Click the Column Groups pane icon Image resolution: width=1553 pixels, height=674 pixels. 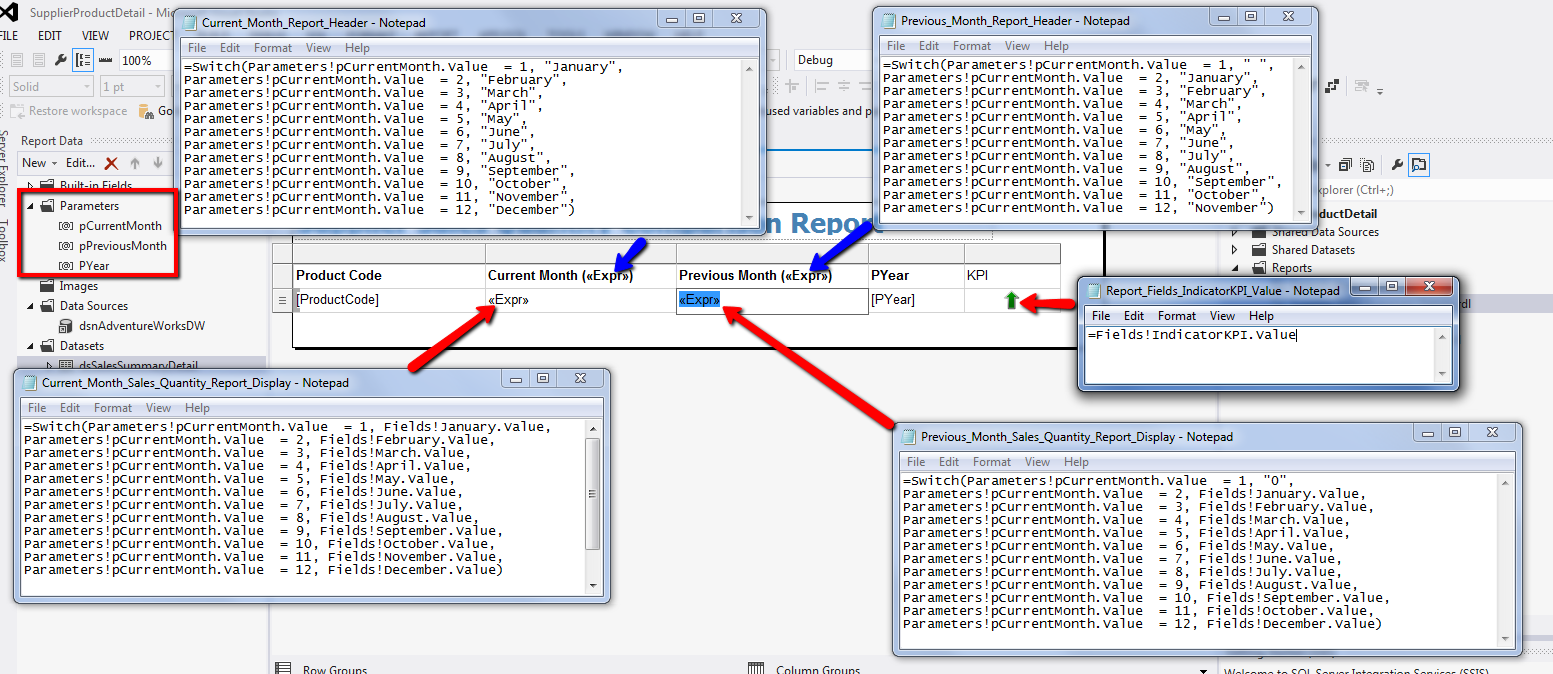pyautogui.click(x=756, y=669)
